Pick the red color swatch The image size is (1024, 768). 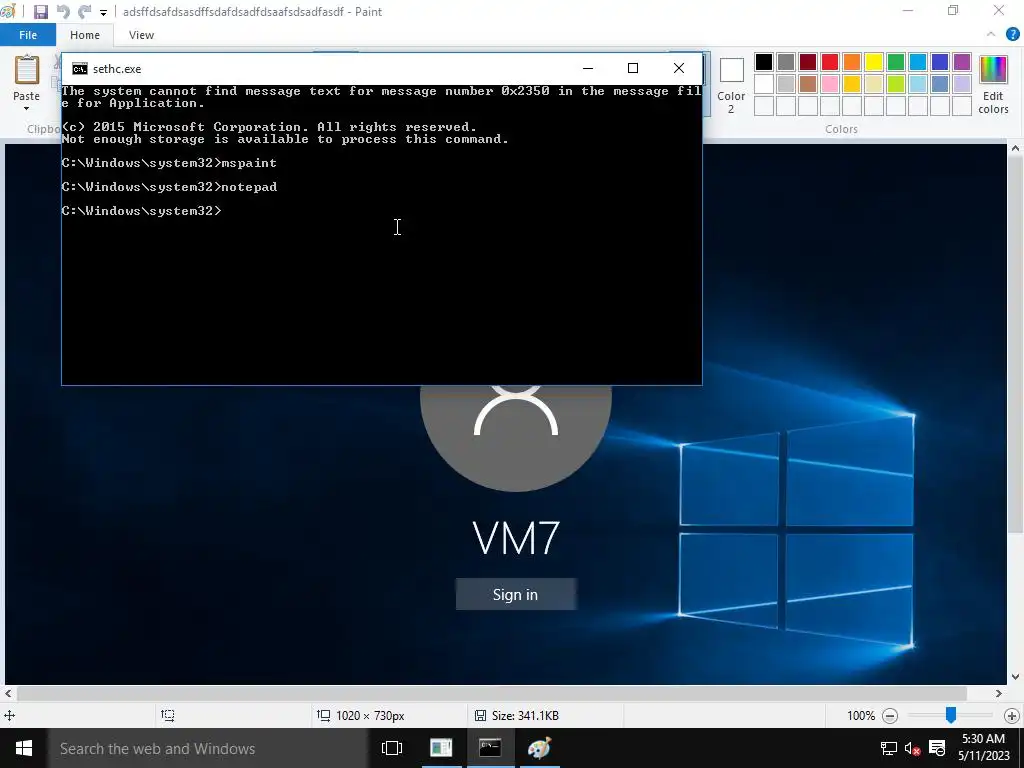coord(830,62)
